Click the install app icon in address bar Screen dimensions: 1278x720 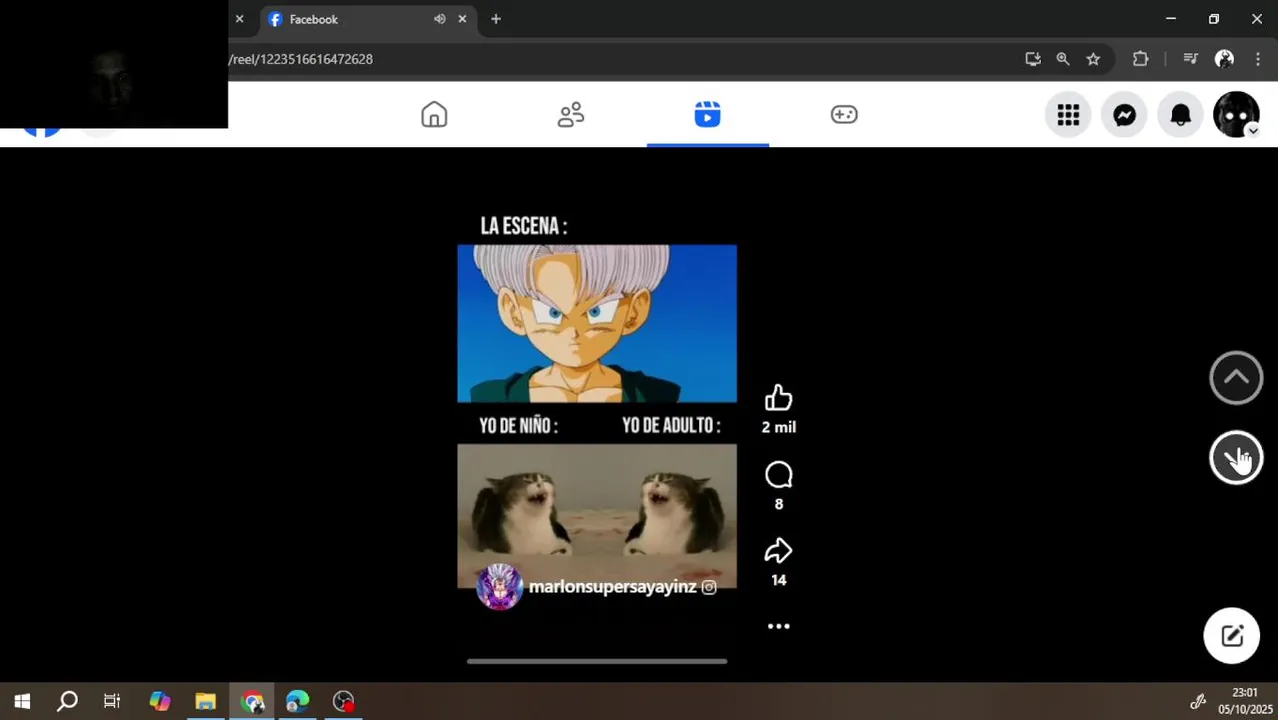[x=1033, y=59]
